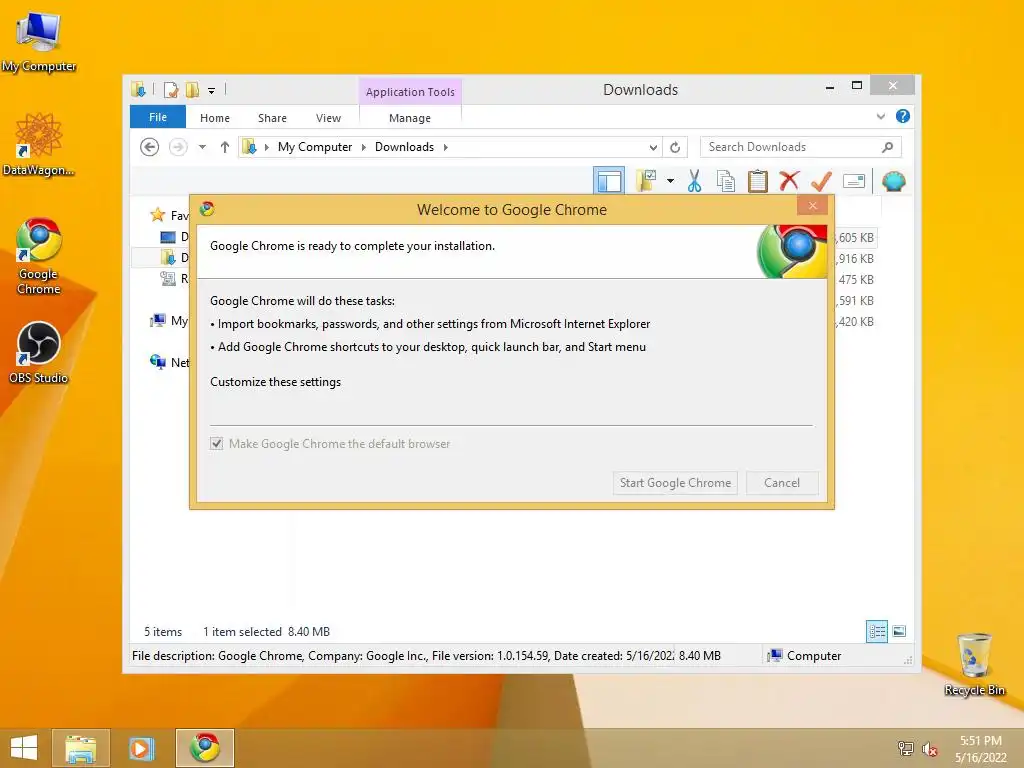The width and height of the screenshot is (1024, 768).
Task: Click the Paste clipboard icon
Action: click(758, 181)
